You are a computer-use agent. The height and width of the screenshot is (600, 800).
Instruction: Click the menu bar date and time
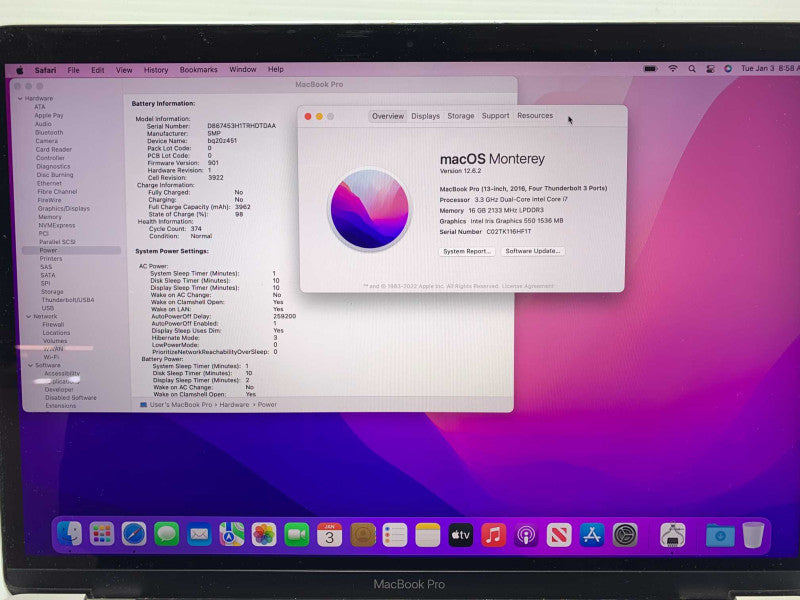click(770, 68)
